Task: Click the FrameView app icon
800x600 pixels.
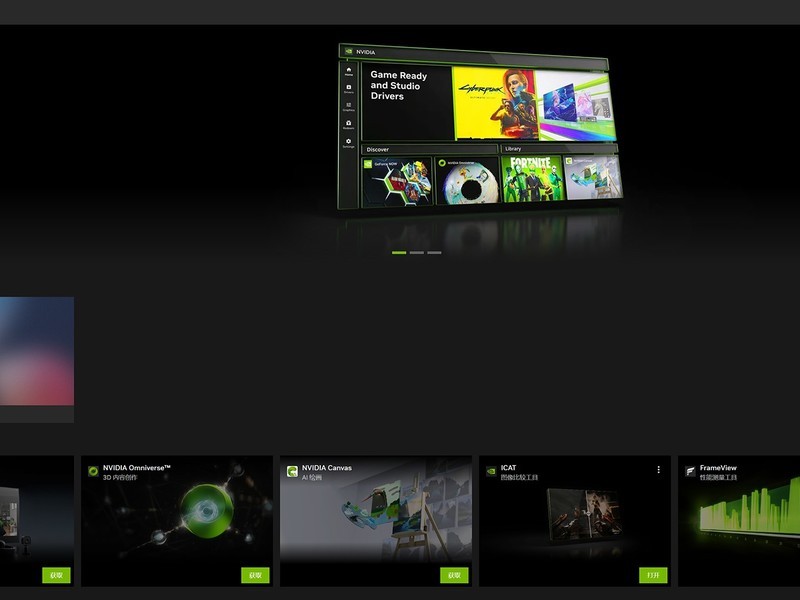Action: (690, 471)
